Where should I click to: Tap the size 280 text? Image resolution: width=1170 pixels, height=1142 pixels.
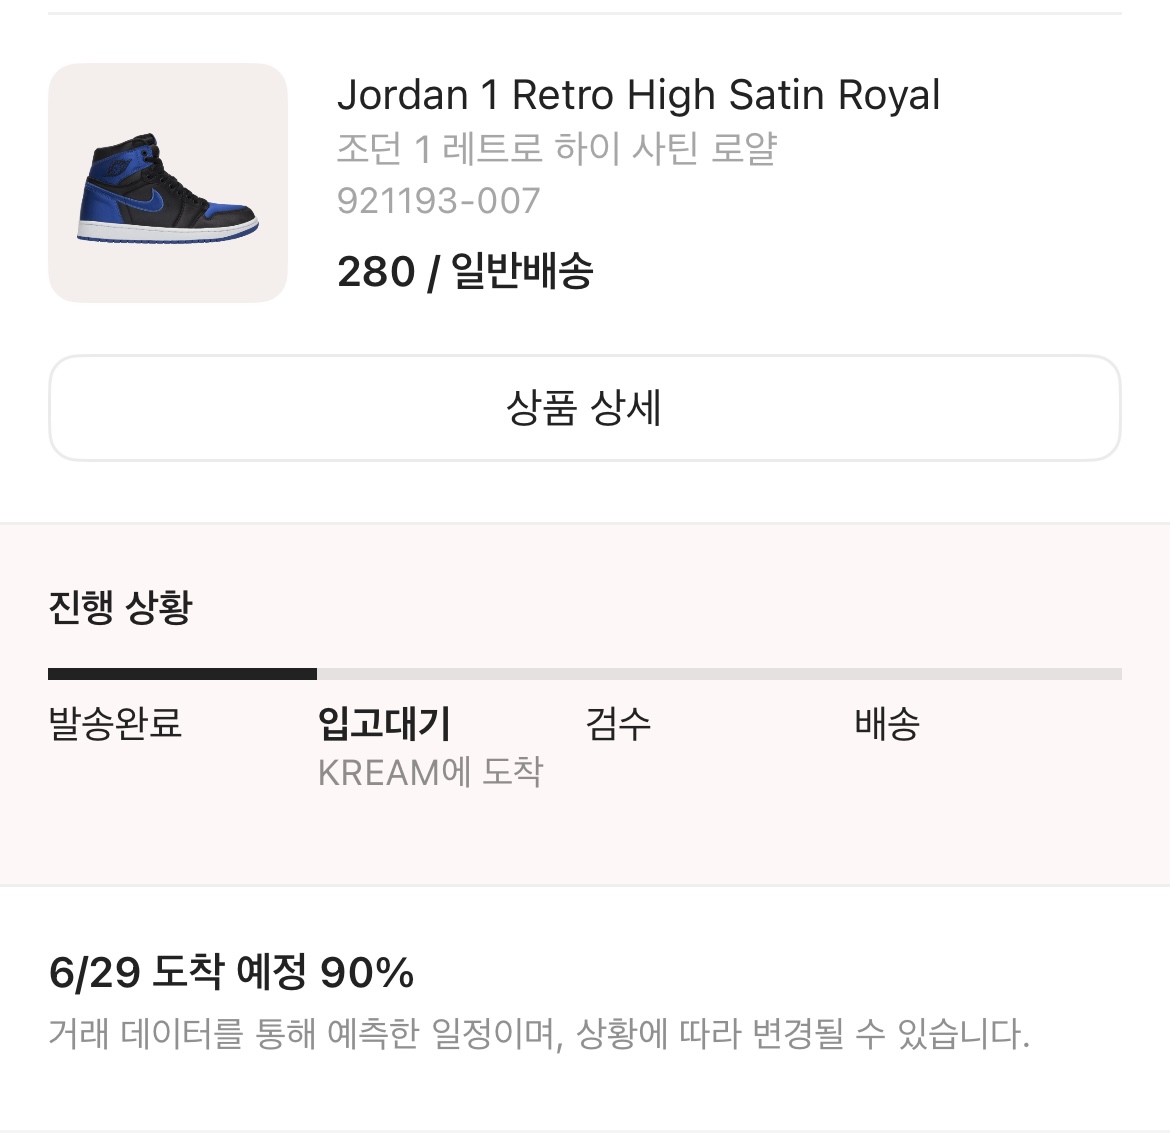[375, 271]
